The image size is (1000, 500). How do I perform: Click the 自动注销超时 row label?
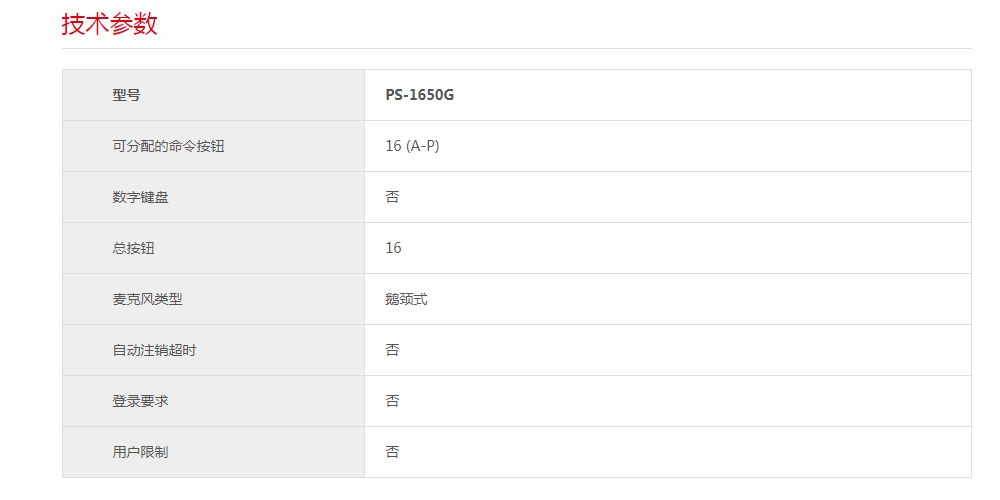pos(148,351)
